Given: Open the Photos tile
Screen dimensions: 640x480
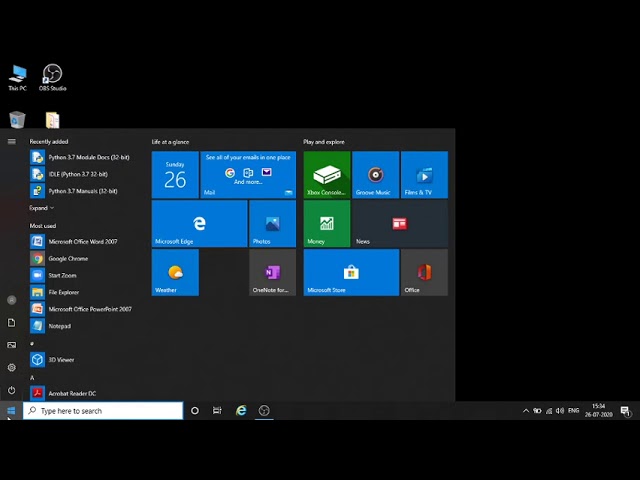Looking at the screenshot, I should point(273,224).
